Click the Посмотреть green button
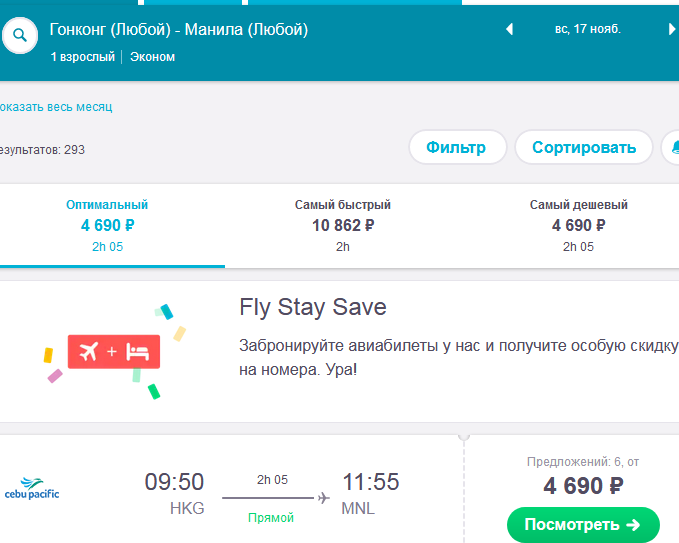The image size is (679, 543). tap(583, 525)
